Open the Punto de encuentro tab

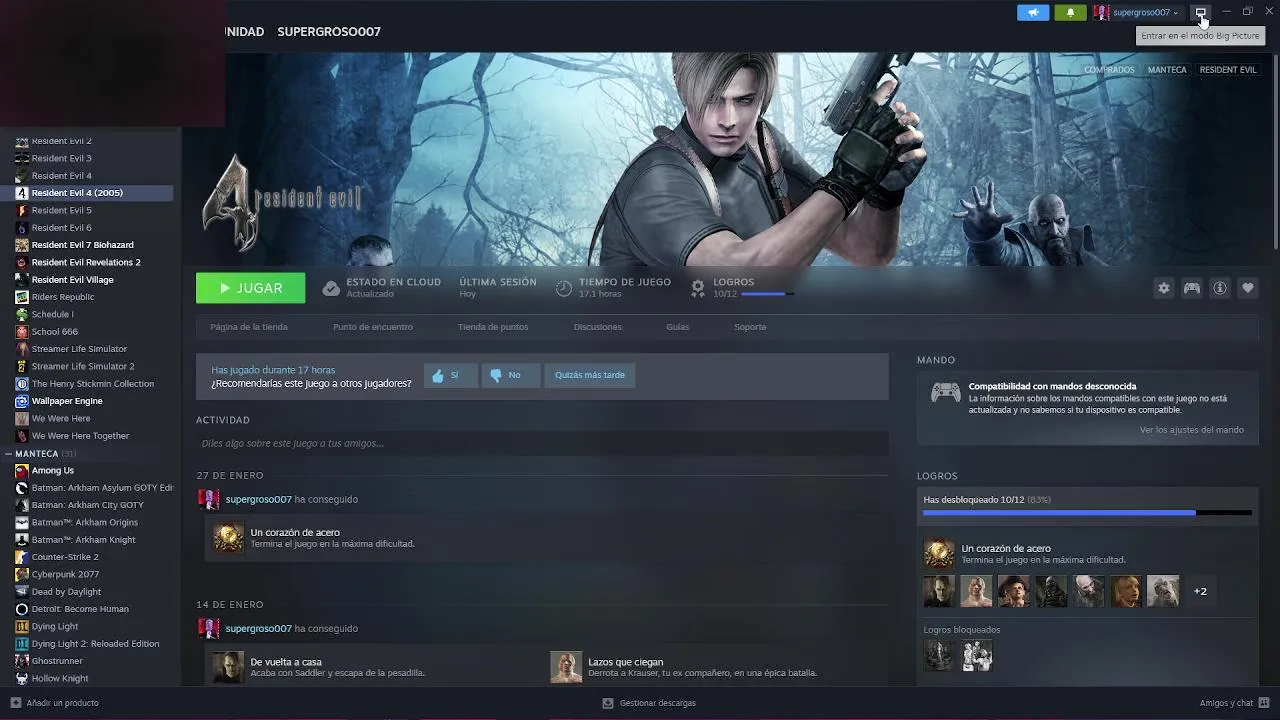[373, 327]
